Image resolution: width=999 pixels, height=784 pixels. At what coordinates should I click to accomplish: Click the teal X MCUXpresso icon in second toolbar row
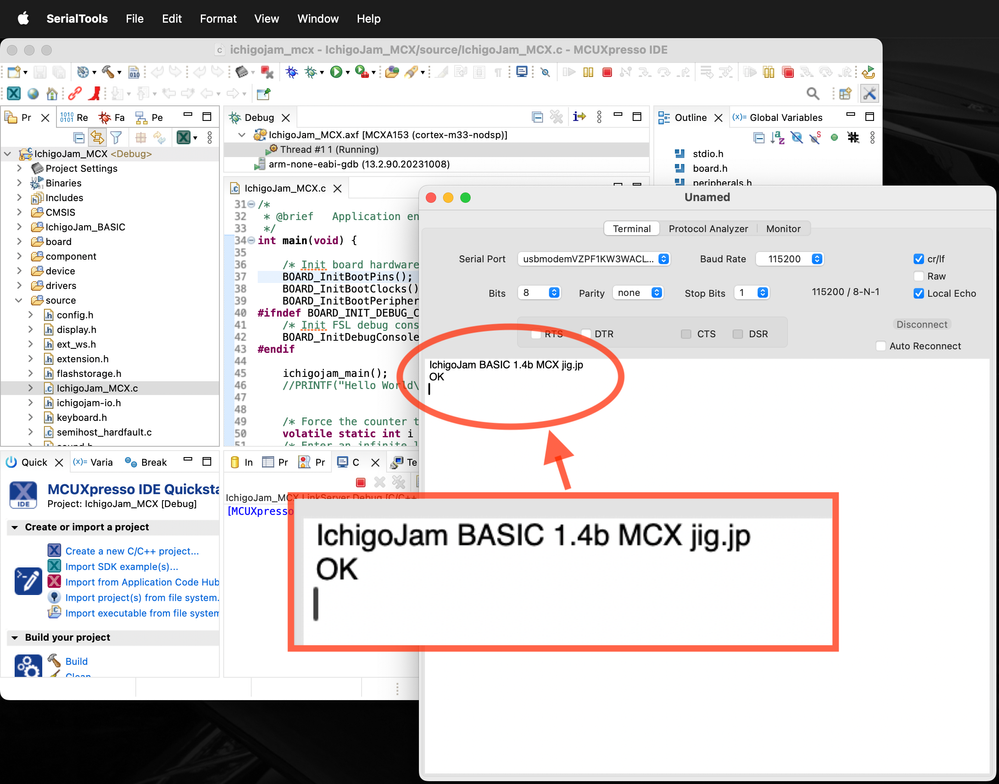click(13, 94)
